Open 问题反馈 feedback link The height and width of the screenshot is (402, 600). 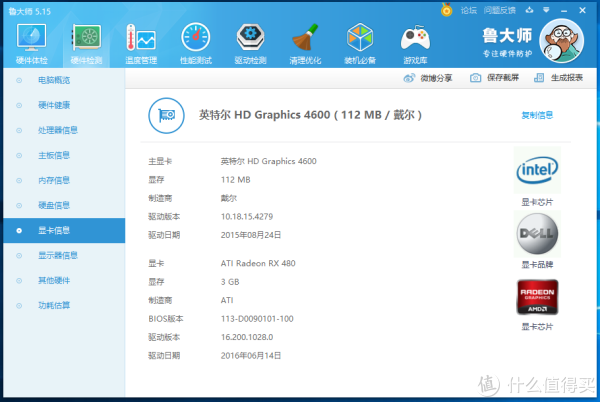pyautogui.click(x=499, y=11)
